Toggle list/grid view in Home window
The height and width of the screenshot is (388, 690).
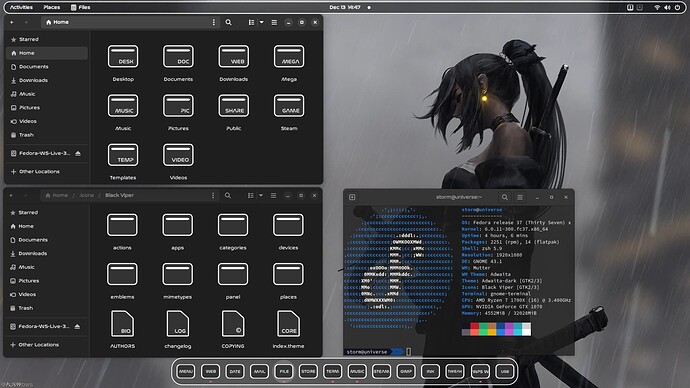[x=251, y=22]
